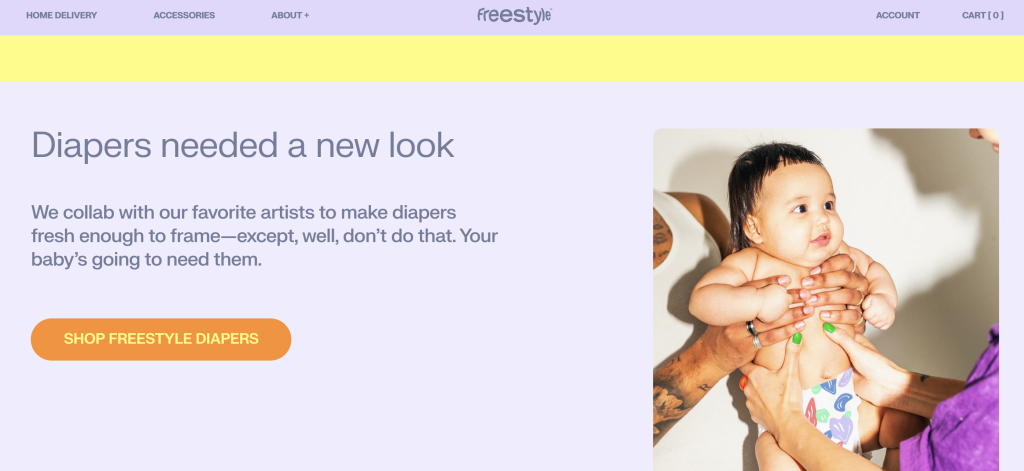The width and height of the screenshot is (1024, 471).
Task: Click the cart item count [0]
Action: pyautogui.click(x=996, y=15)
